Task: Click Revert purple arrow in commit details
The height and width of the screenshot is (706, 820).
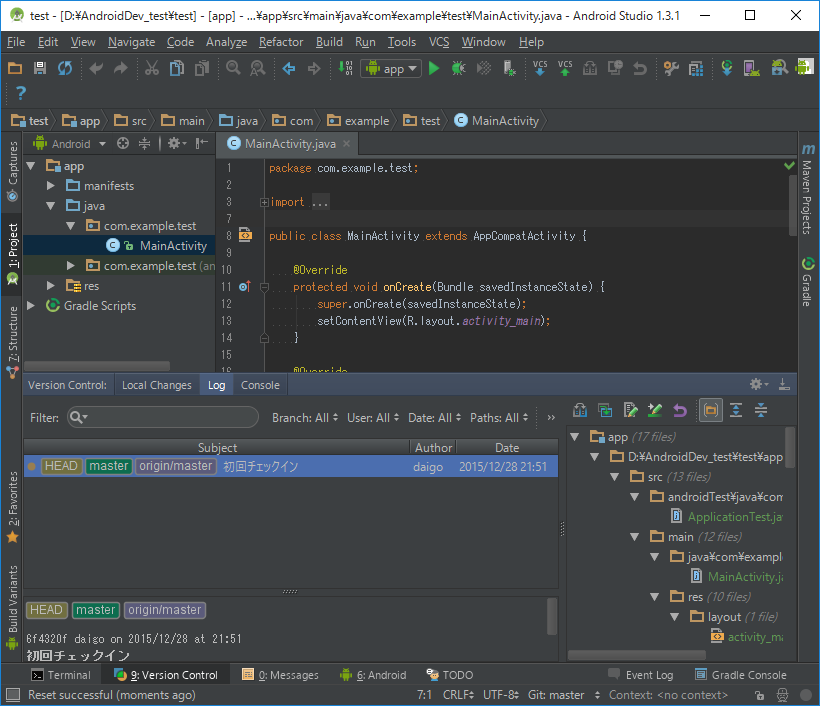Action: 680,411
